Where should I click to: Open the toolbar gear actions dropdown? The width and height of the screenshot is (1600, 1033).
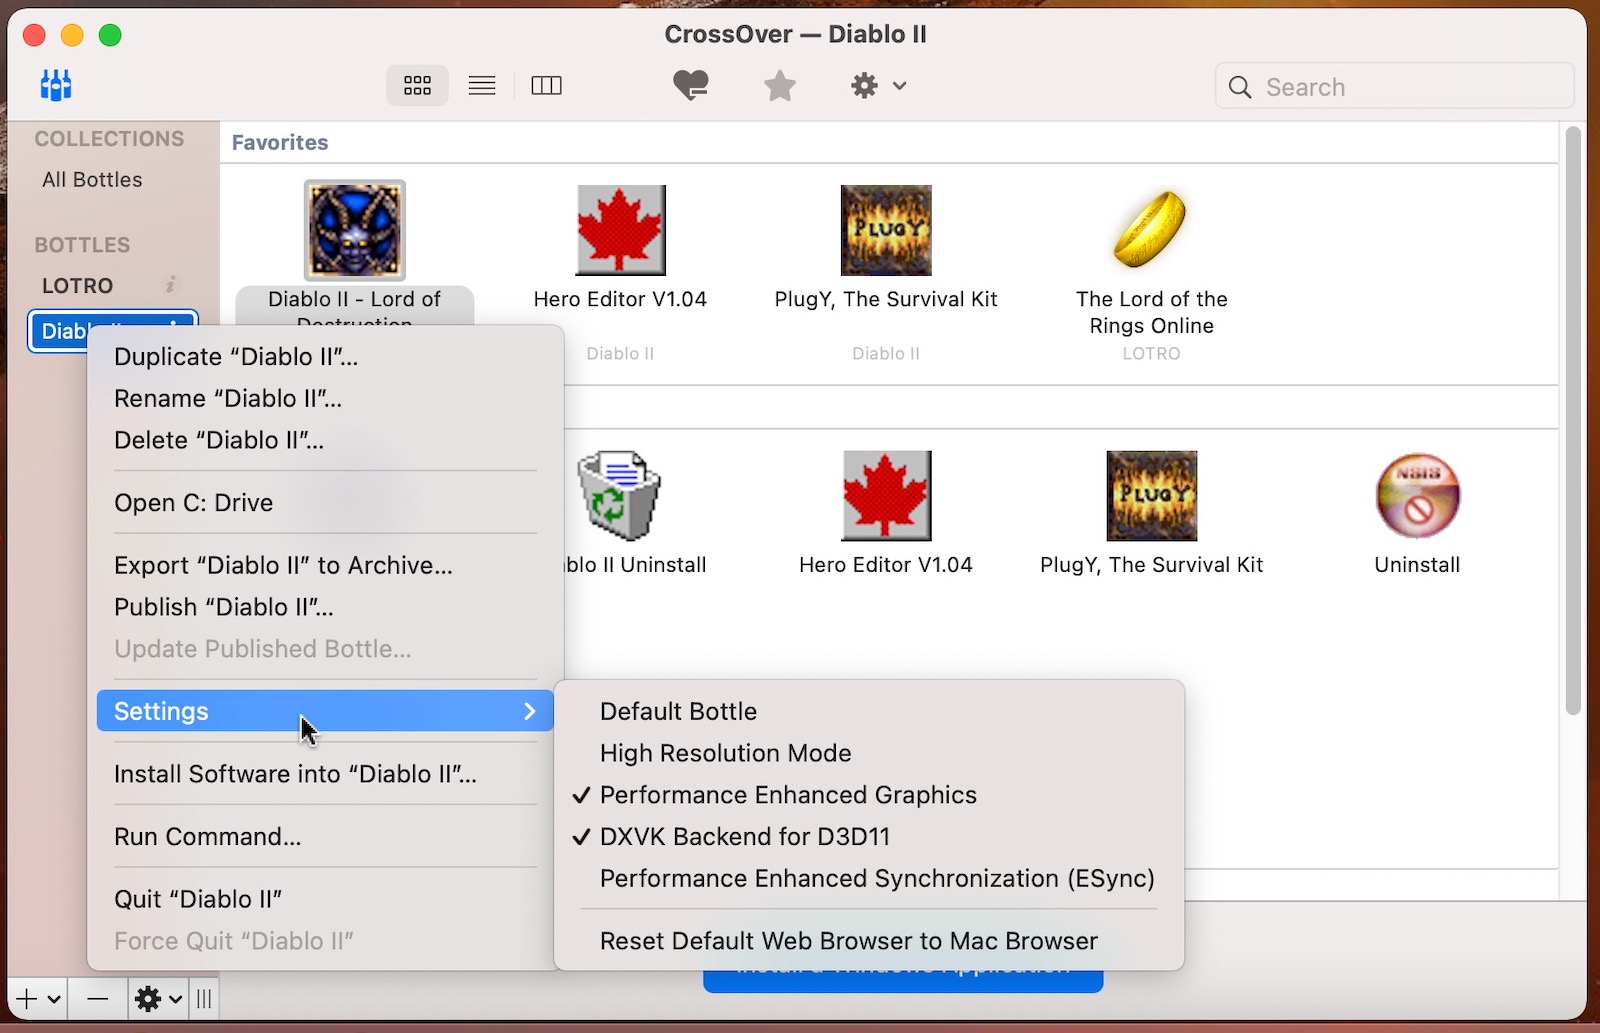click(878, 86)
